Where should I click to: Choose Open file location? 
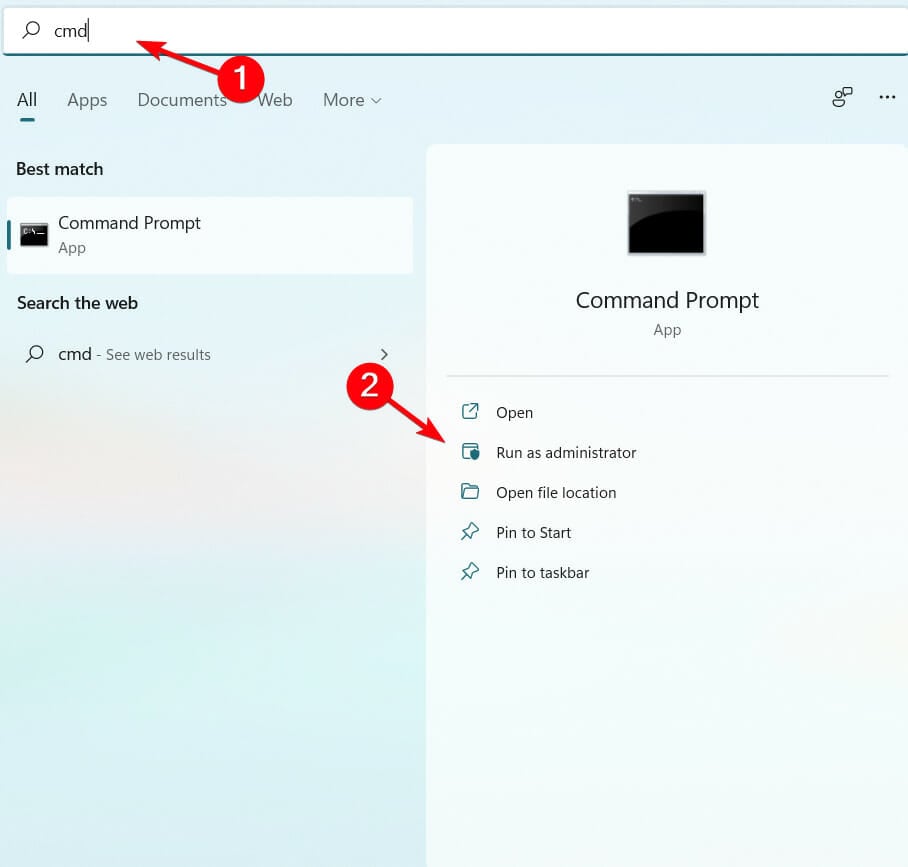coord(556,492)
